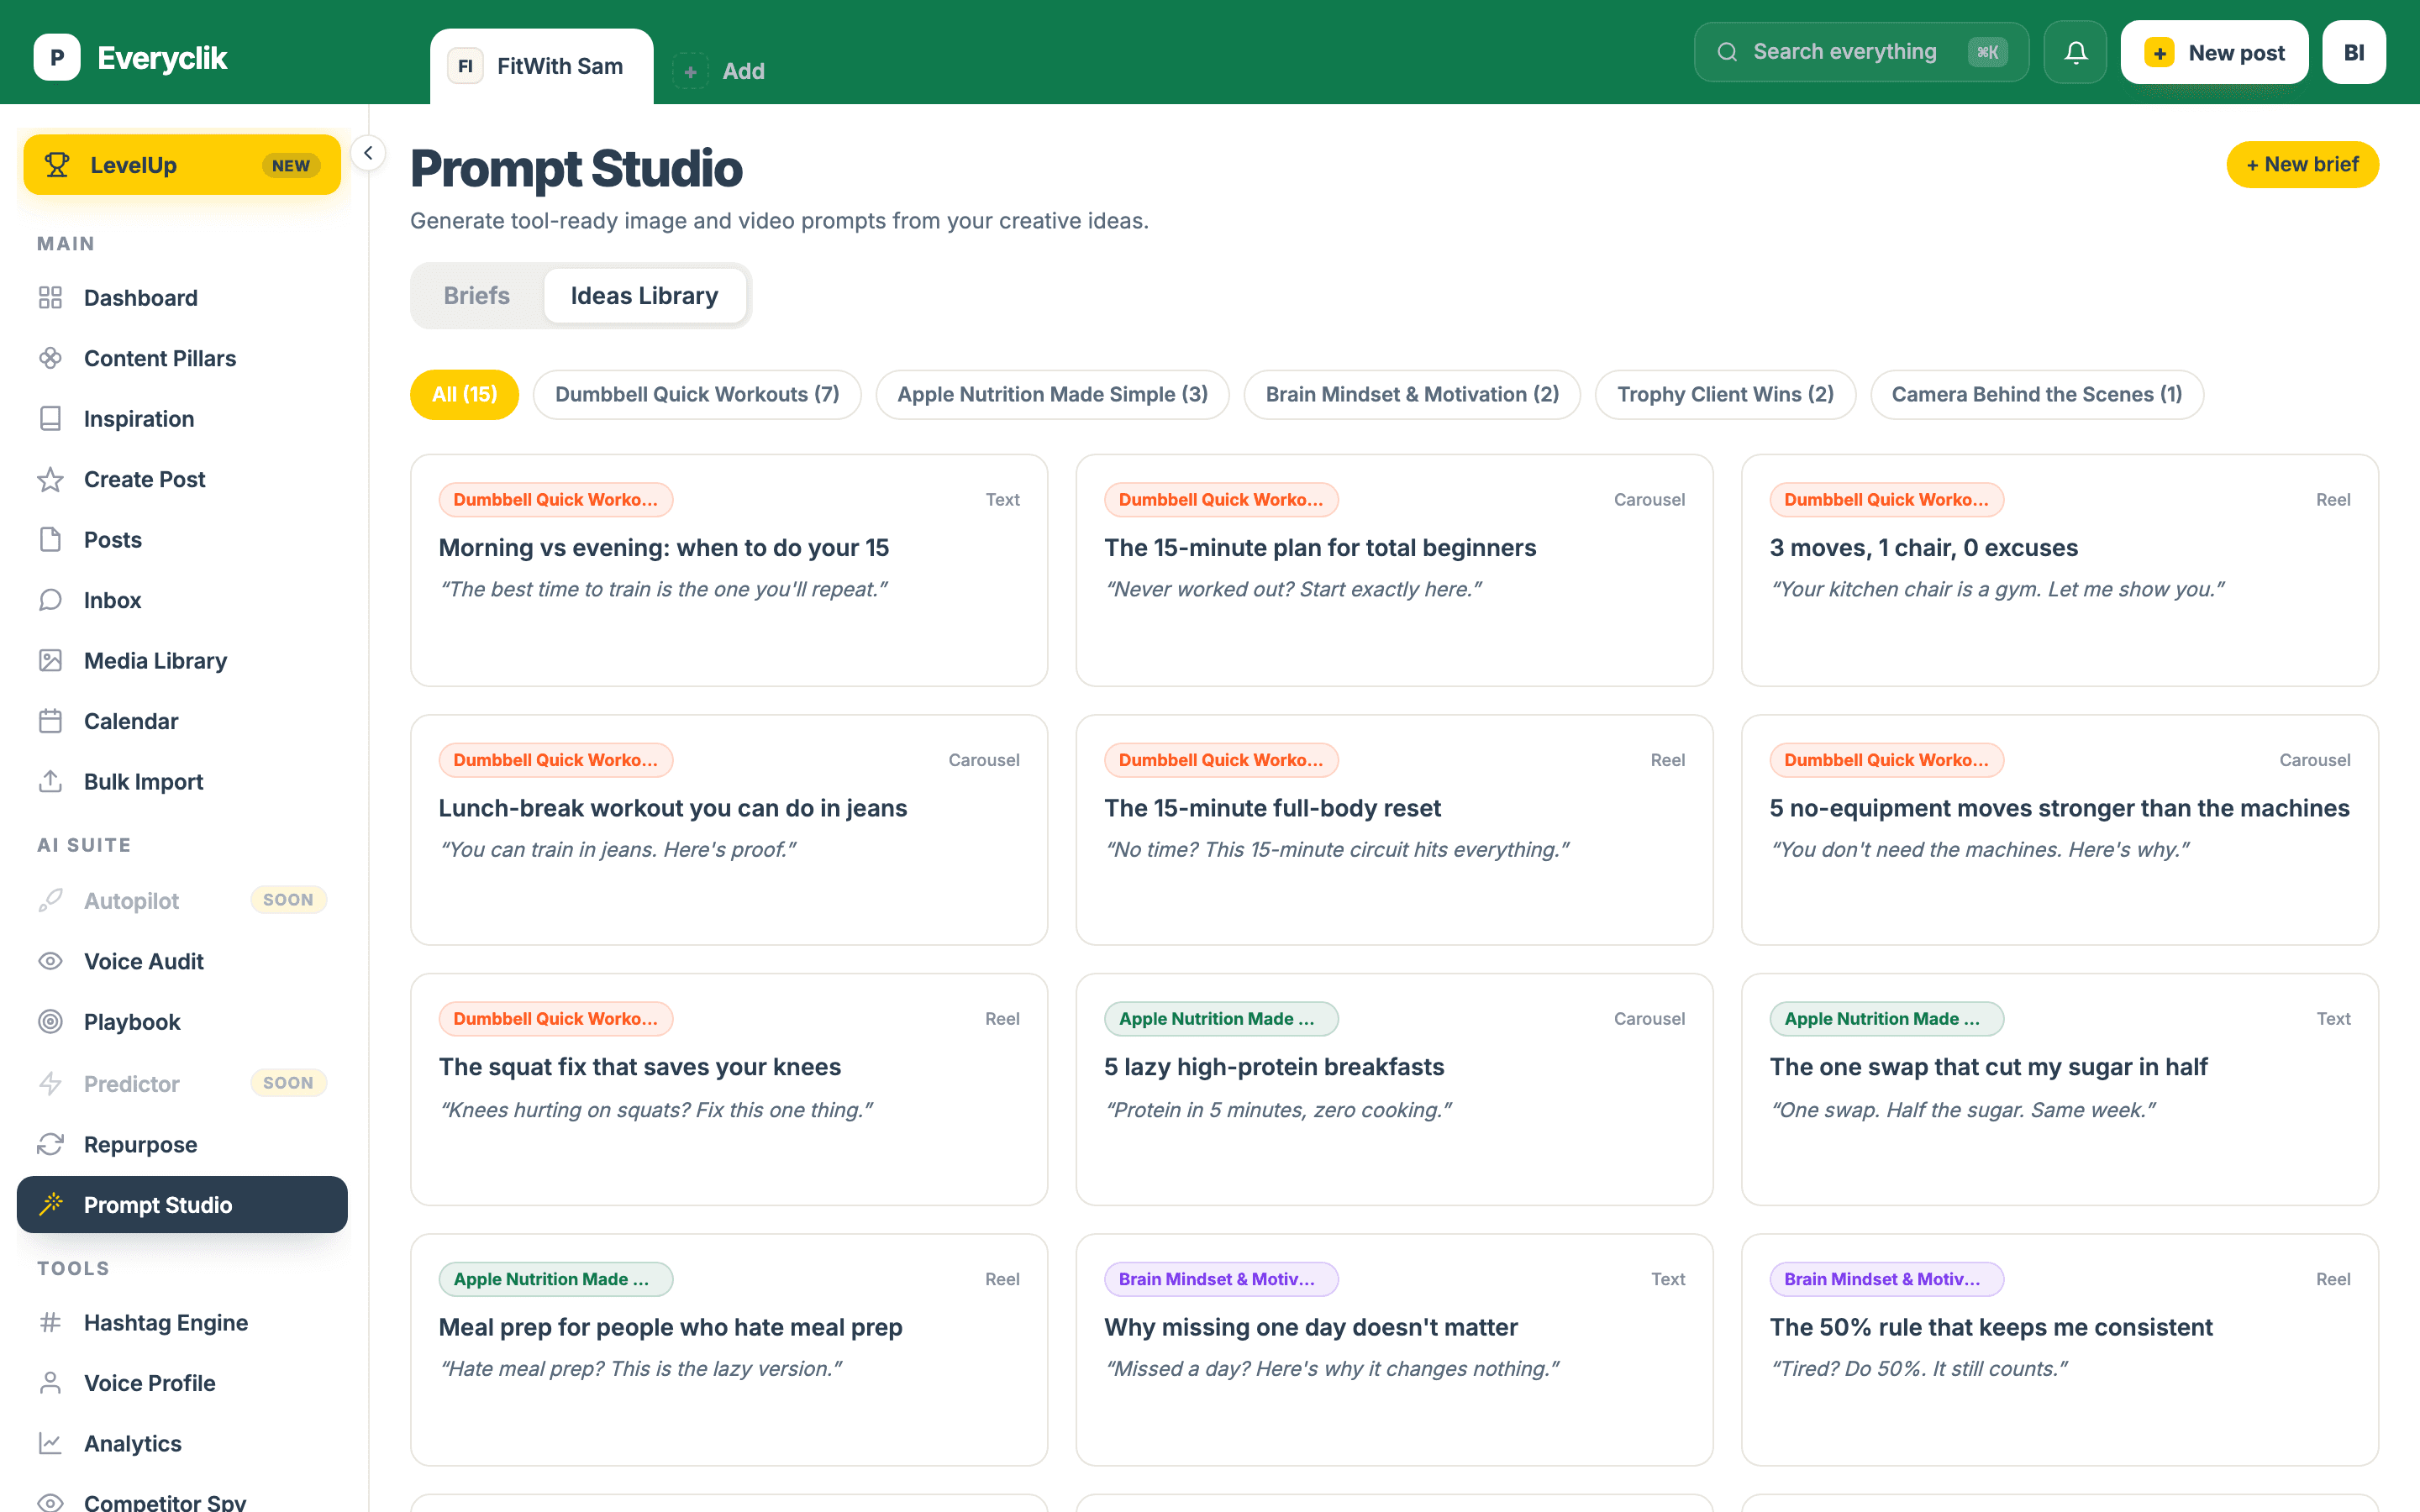Filter by Camera Behind the Scenes (1)
The image size is (2420, 1512).
(x=2037, y=394)
